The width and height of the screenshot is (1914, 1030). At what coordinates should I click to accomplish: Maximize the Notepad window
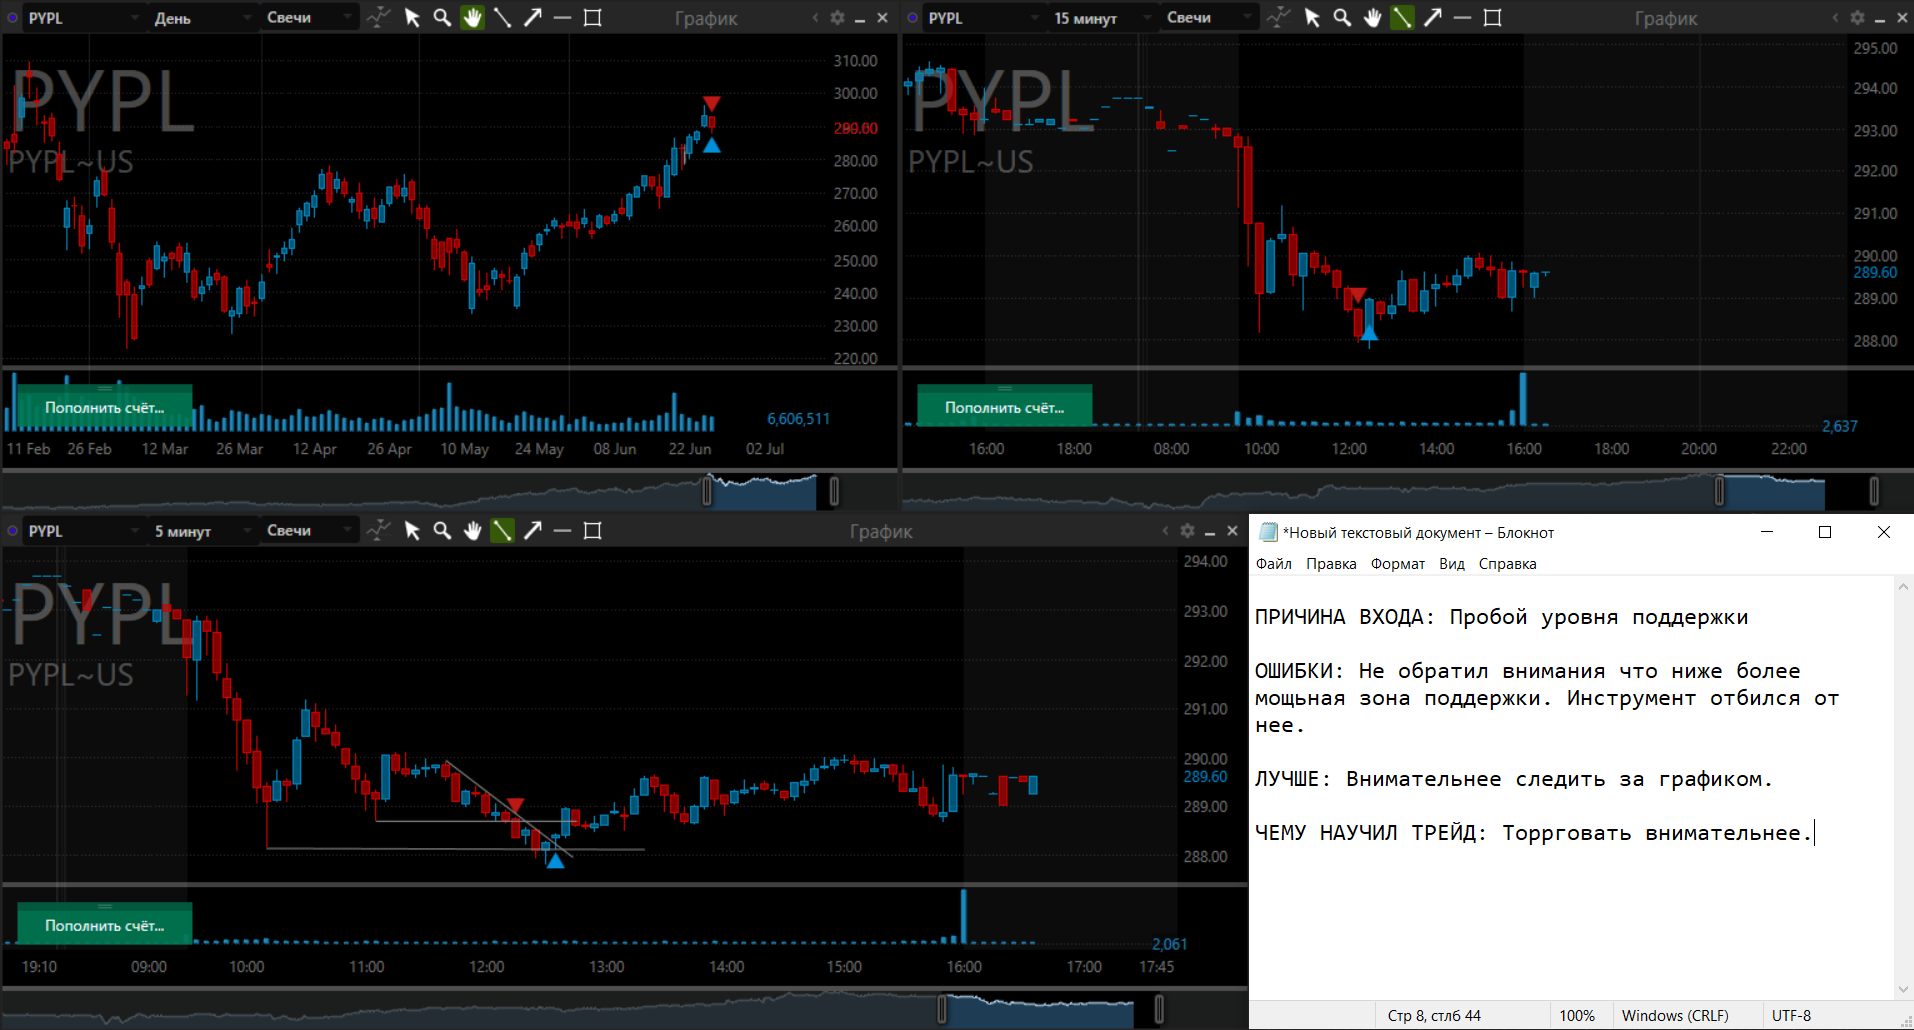pyautogui.click(x=1825, y=532)
